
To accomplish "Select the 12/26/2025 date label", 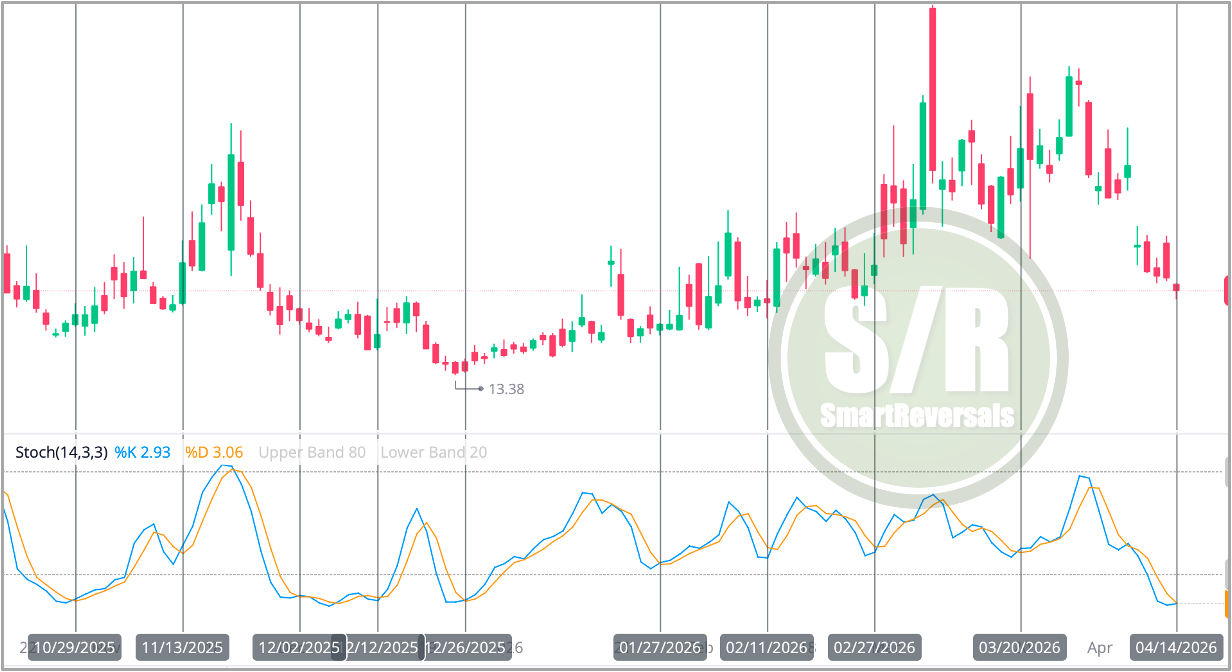I will click(465, 648).
